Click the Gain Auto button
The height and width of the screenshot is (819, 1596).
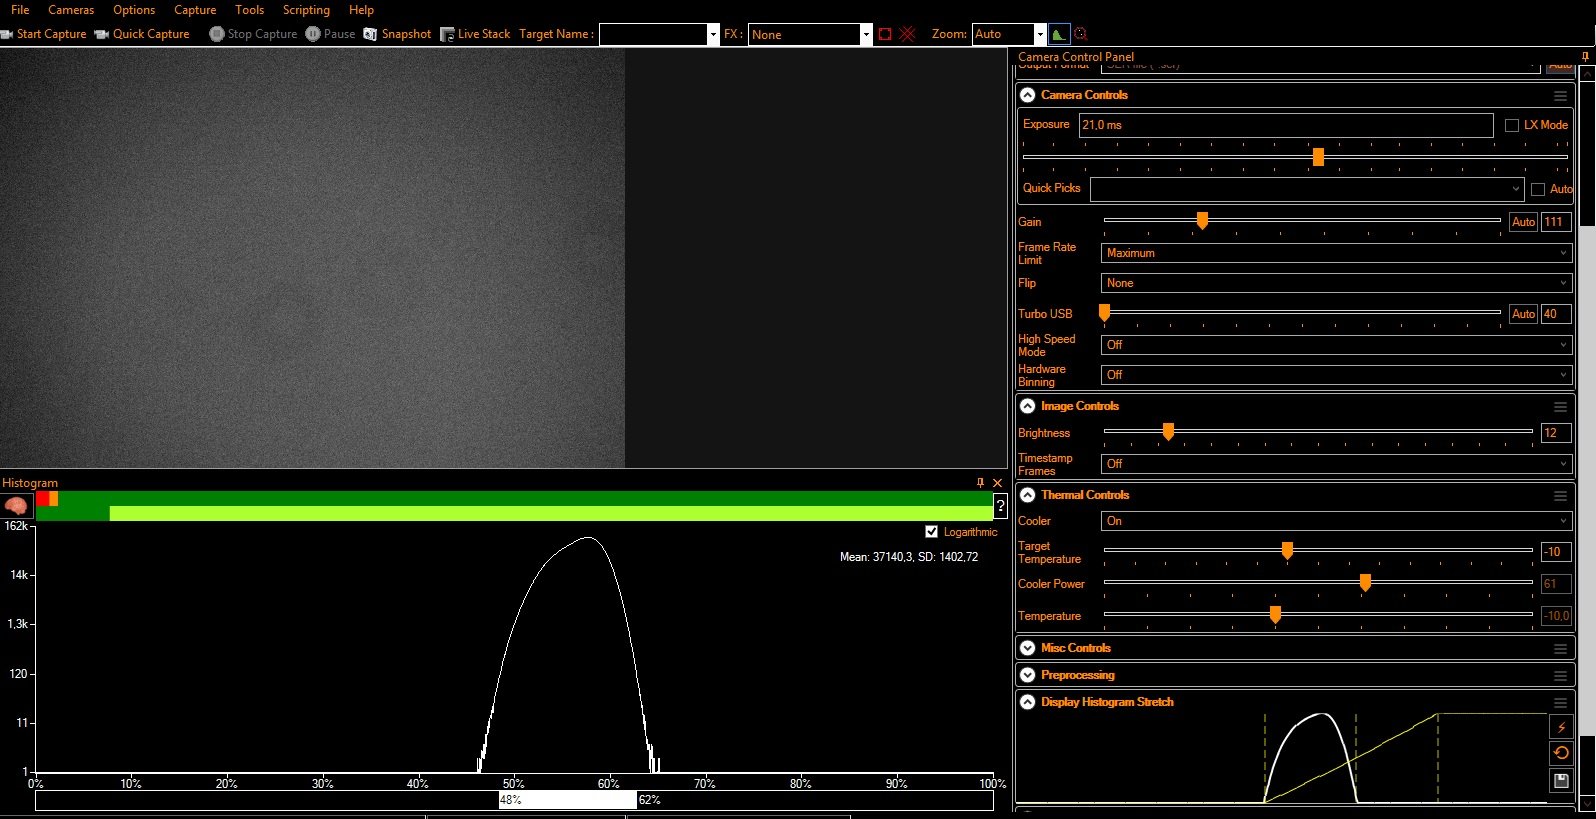[x=1523, y=222]
